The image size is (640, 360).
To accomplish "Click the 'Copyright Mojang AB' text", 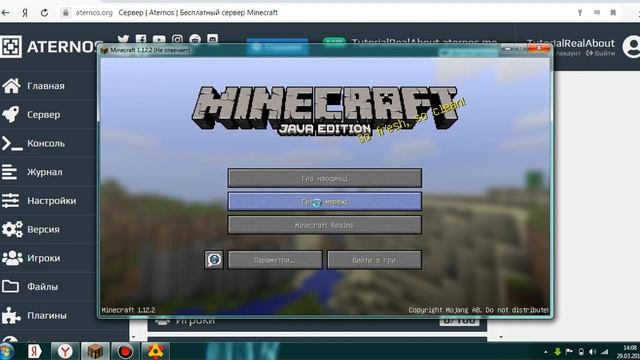I will pos(478,310).
